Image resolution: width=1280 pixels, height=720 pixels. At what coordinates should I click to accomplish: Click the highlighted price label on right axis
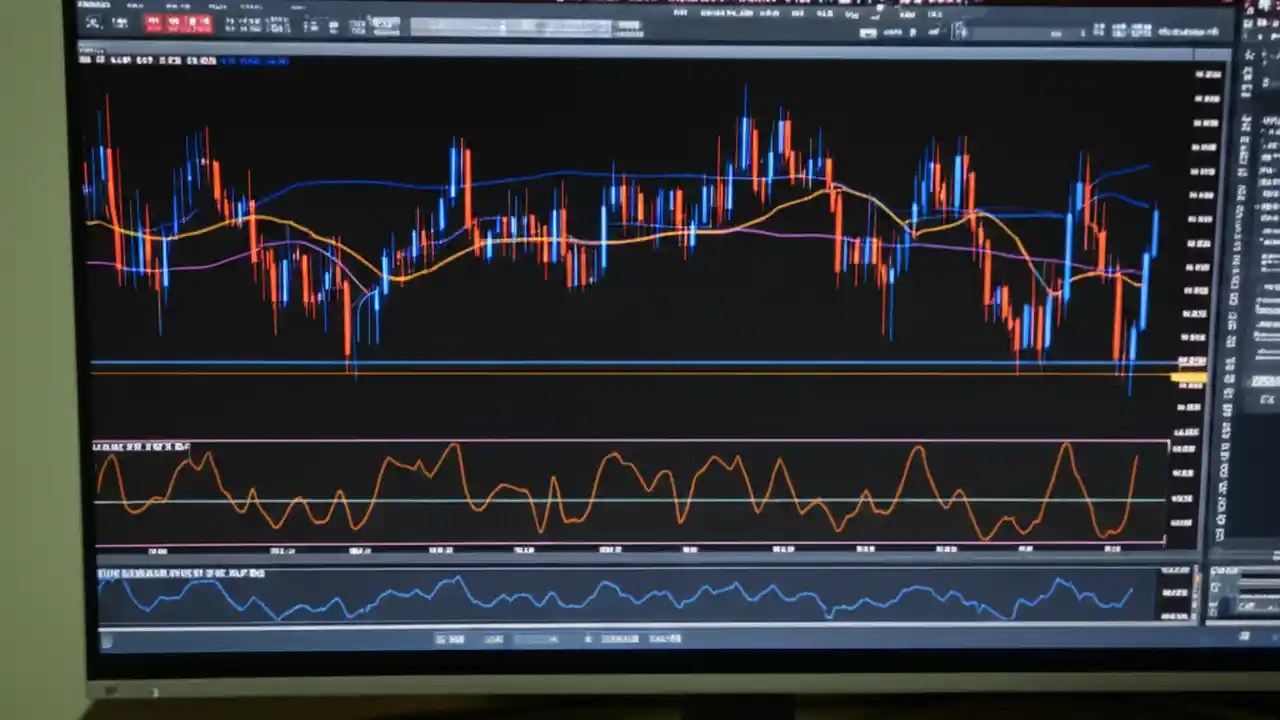pyautogui.click(x=1188, y=377)
